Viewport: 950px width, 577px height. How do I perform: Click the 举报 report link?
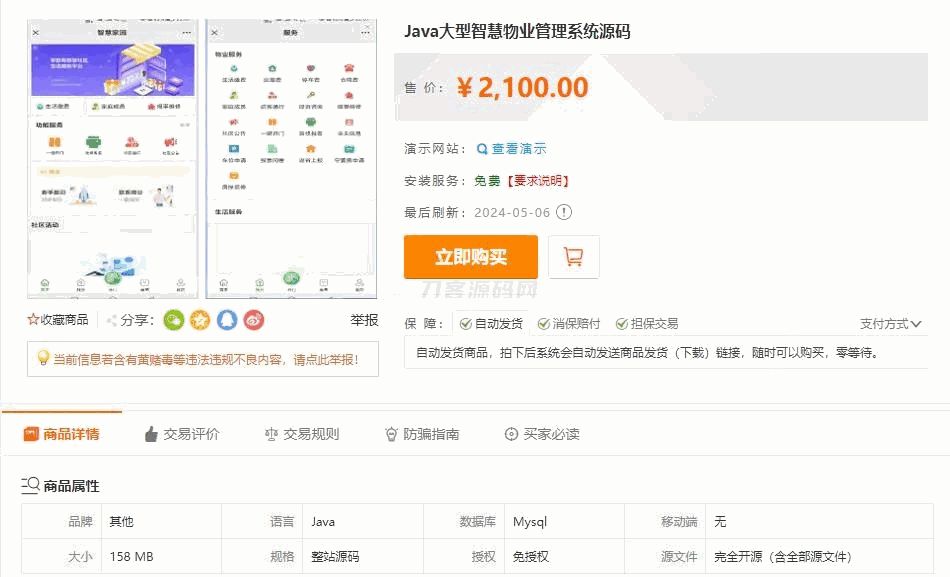[364, 320]
